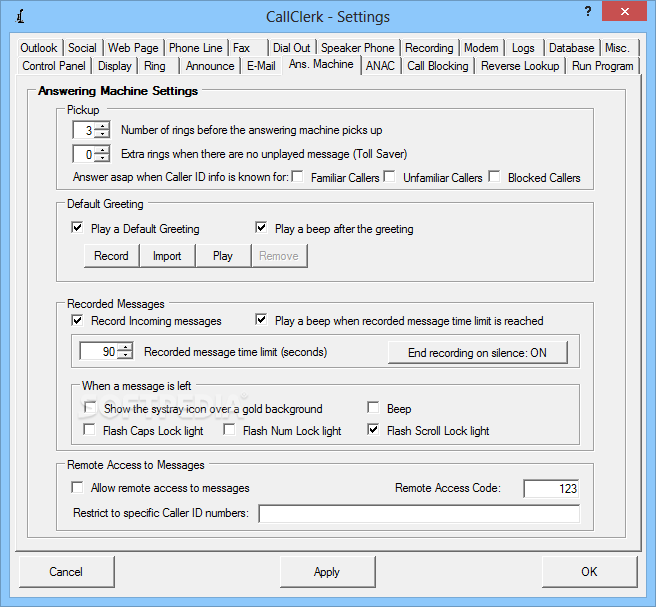Image resolution: width=656 pixels, height=607 pixels.
Task: Enable answer asap for Unfamiliar Callers
Action: [x=390, y=177]
